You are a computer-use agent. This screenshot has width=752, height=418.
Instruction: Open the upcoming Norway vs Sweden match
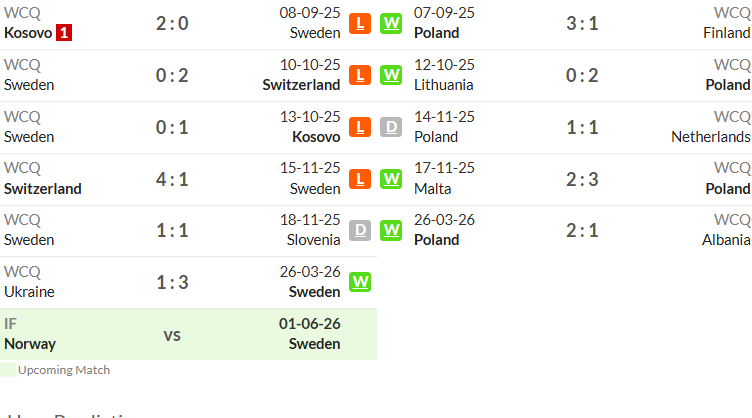(188, 334)
